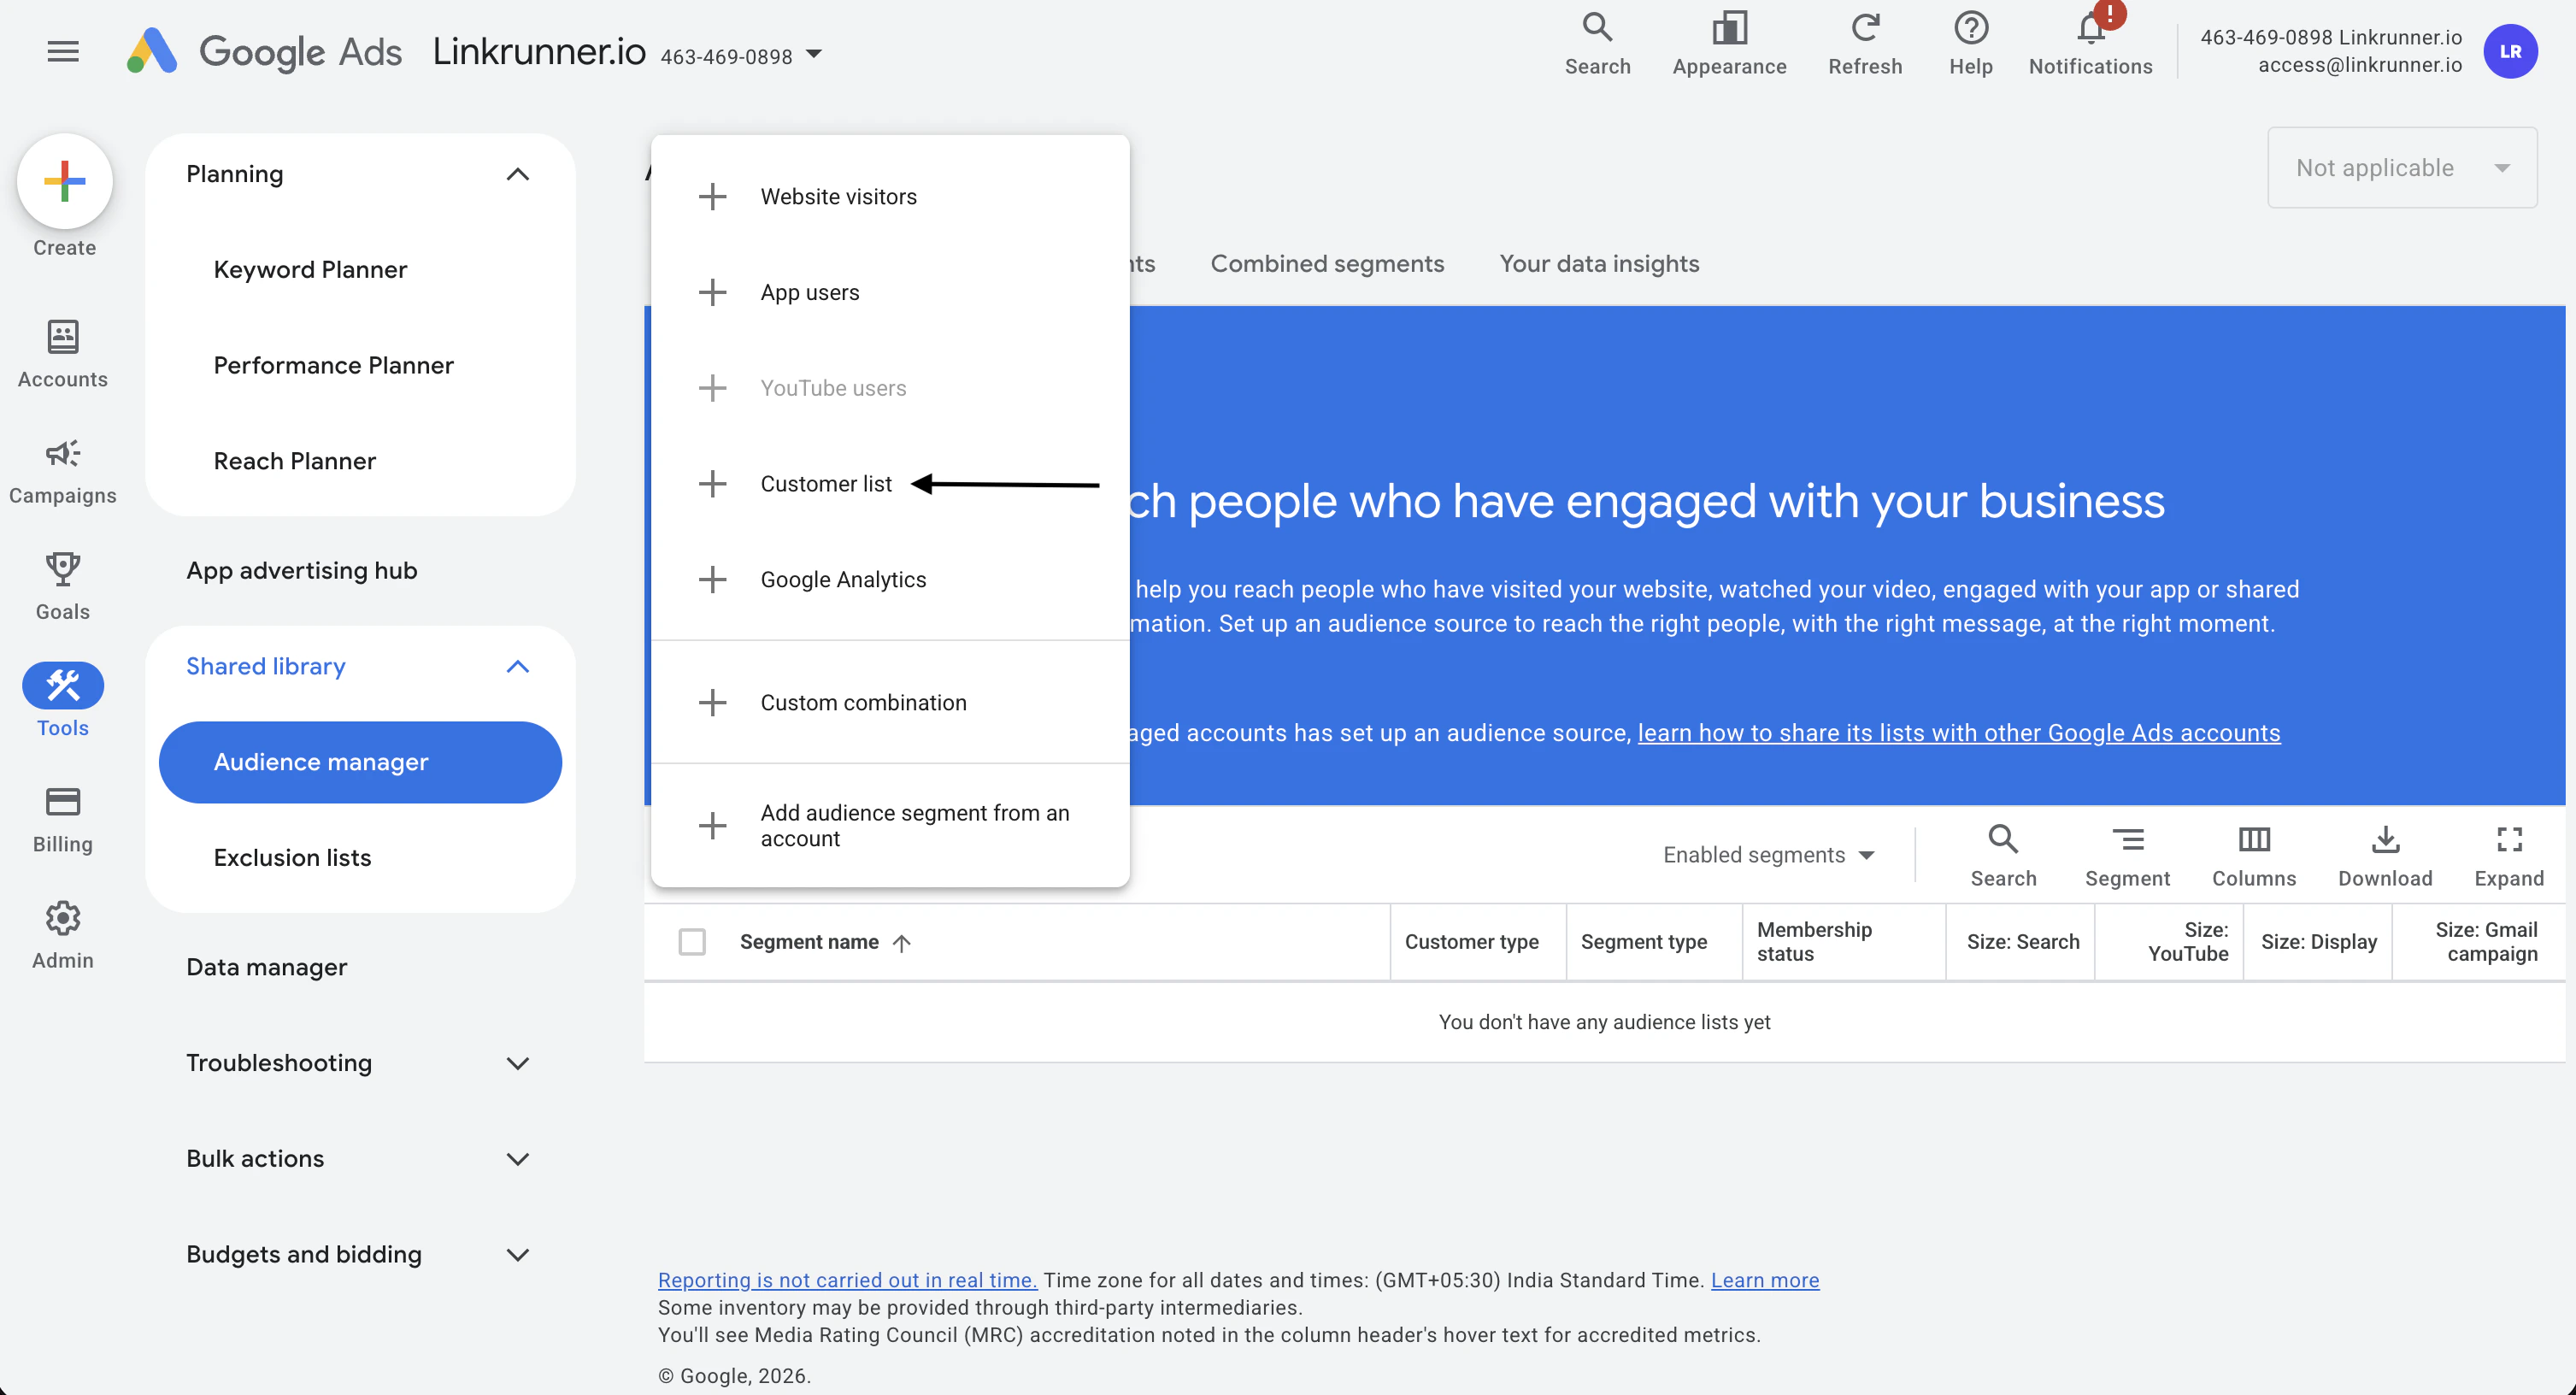Tick the select-all segments checkbox
Screen dimensions: 2576x1395
click(x=691, y=942)
